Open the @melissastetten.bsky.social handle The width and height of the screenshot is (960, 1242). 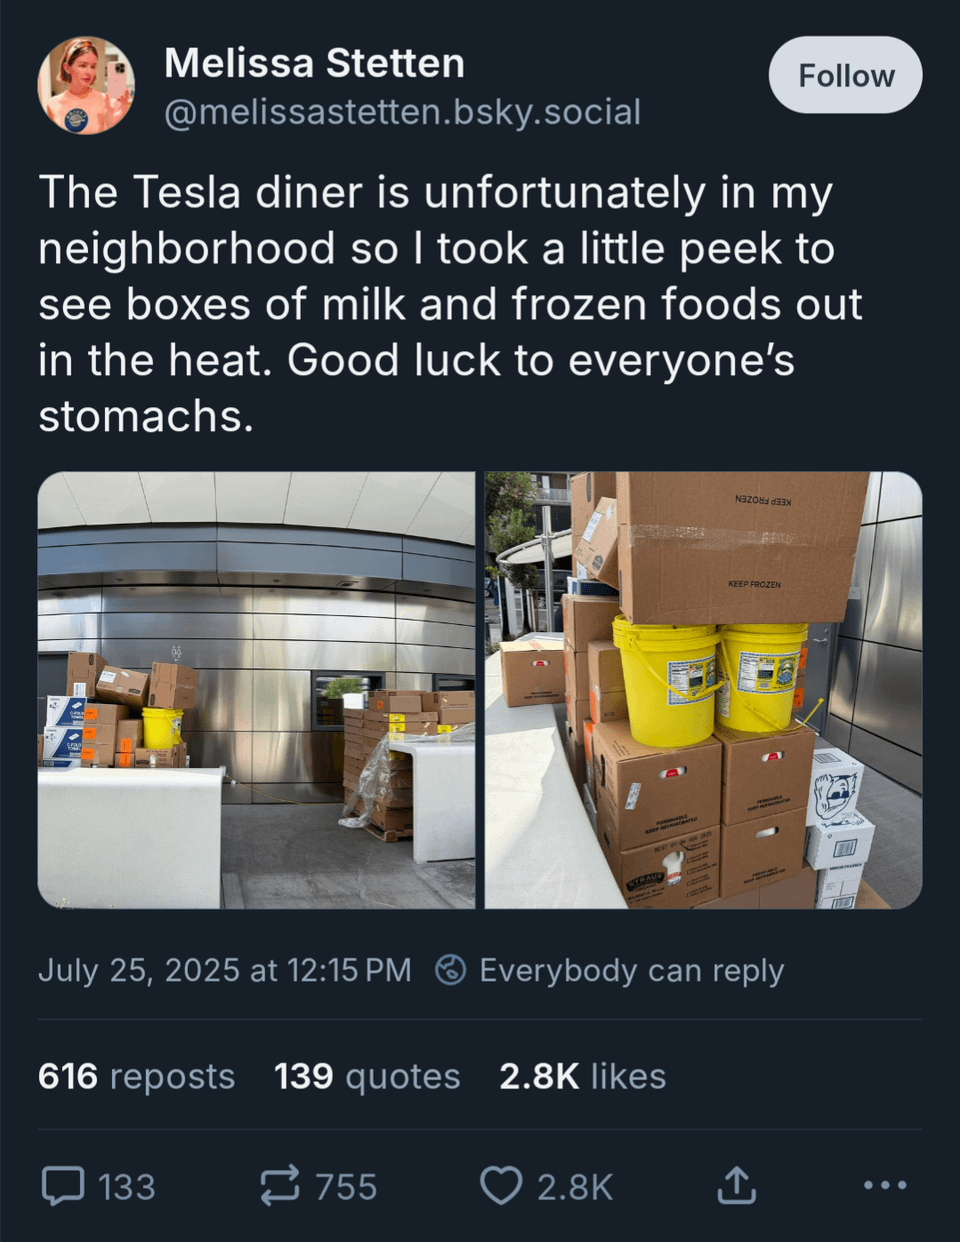[x=402, y=112]
